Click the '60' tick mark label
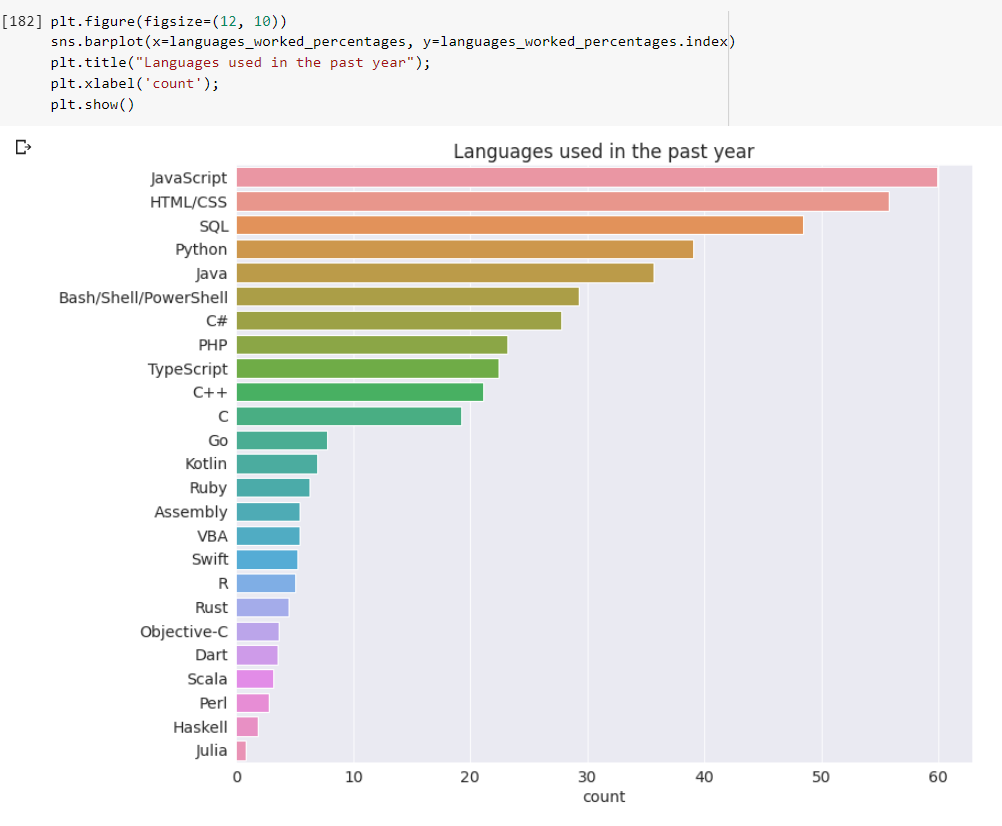 point(936,774)
